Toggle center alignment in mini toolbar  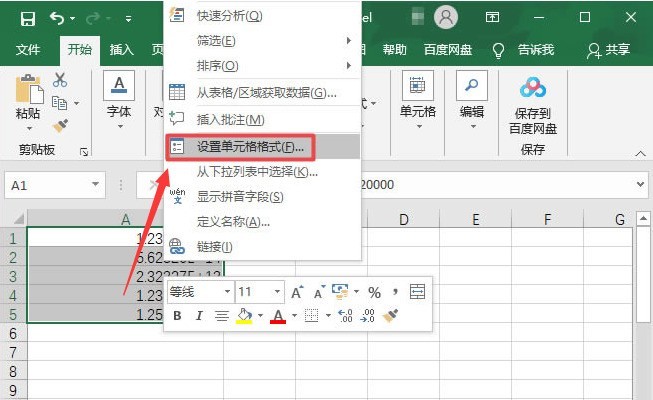[x=221, y=316]
